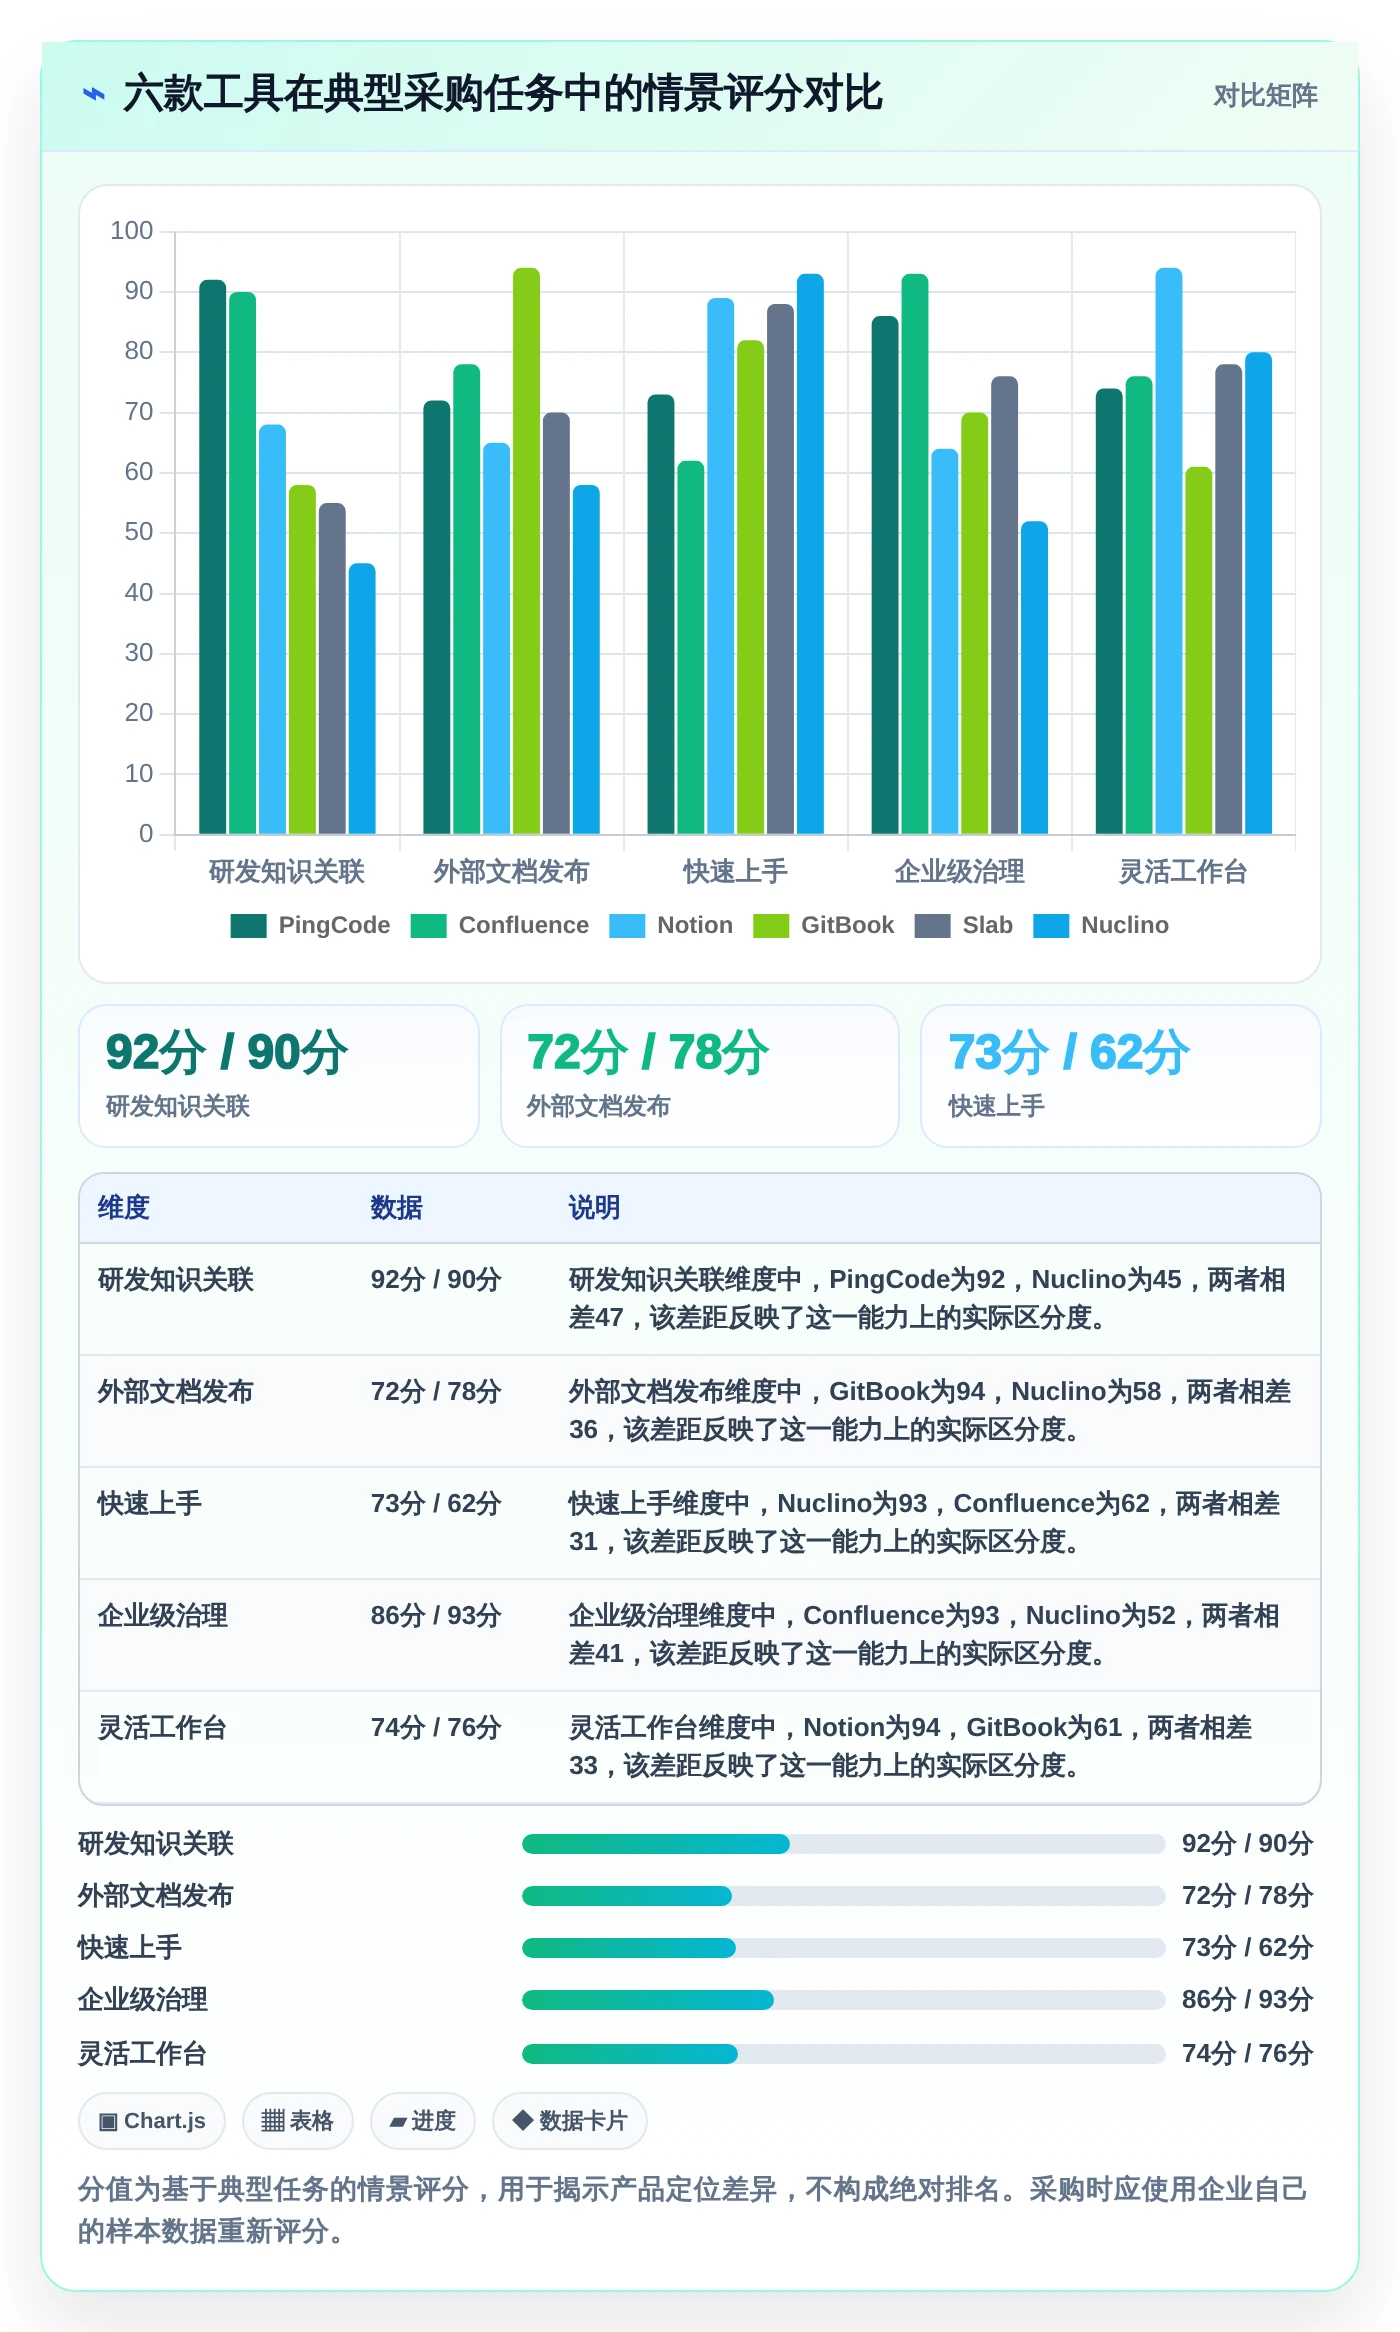Click the 外部文档发布 progress bar
The width and height of the screenshot is (1400, 2332).
click(843, 1896)
